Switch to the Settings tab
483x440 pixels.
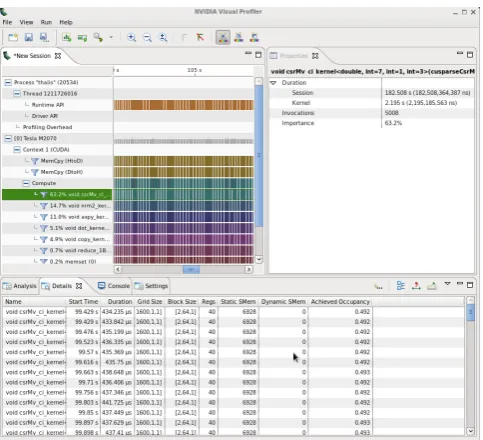pyautogui.click(x=151, y=286)
